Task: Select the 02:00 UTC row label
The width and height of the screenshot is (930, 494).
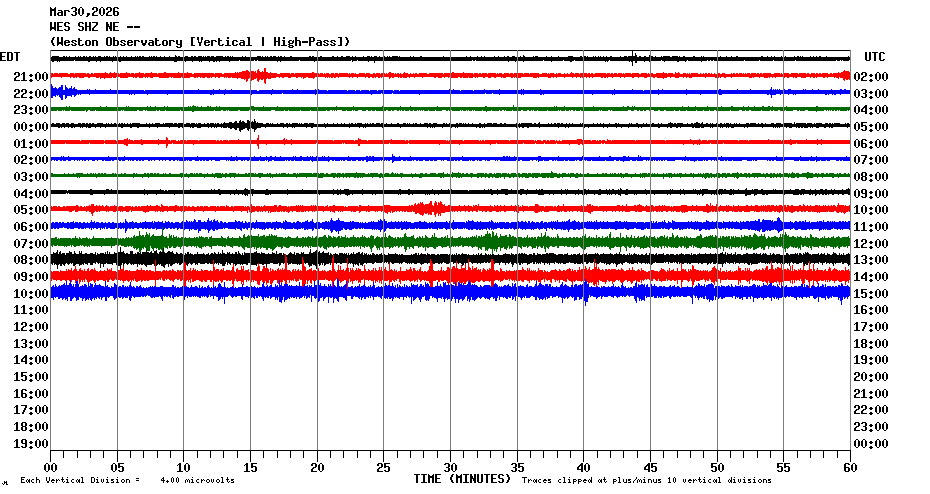Action: pyautogui.click(x=872, y=77)
